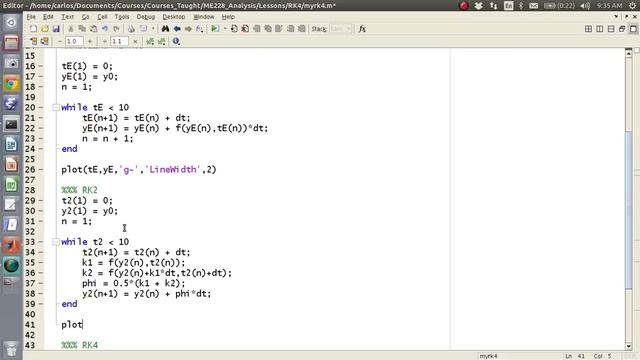The width and height of the screenshot is (640, 360).
Task: Open the Stack dropdown
Action: [x=341, y=29]
